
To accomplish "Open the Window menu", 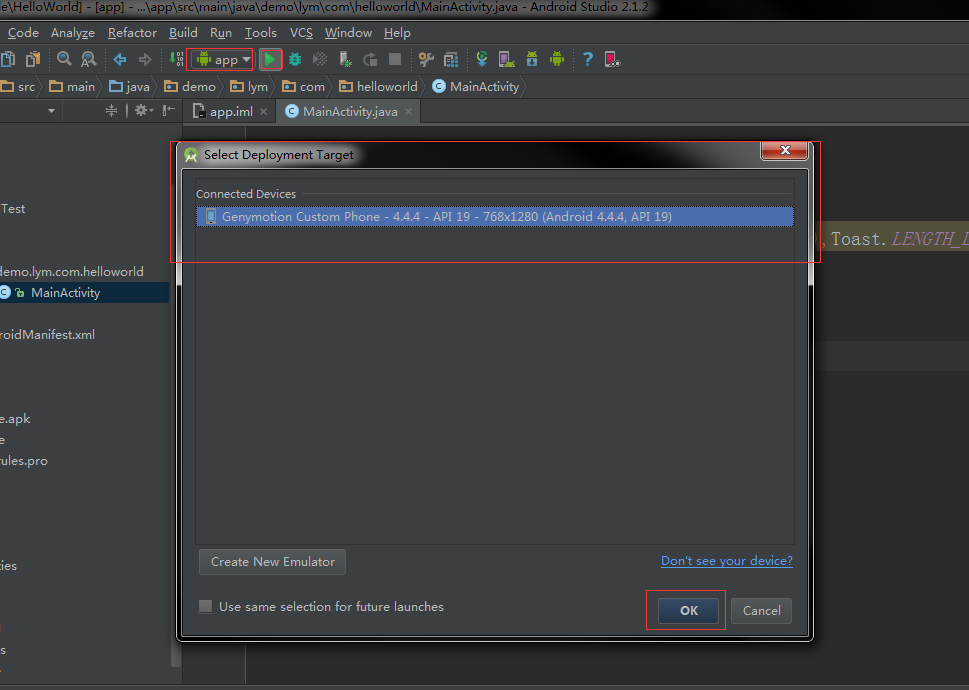I will (349, 33).
